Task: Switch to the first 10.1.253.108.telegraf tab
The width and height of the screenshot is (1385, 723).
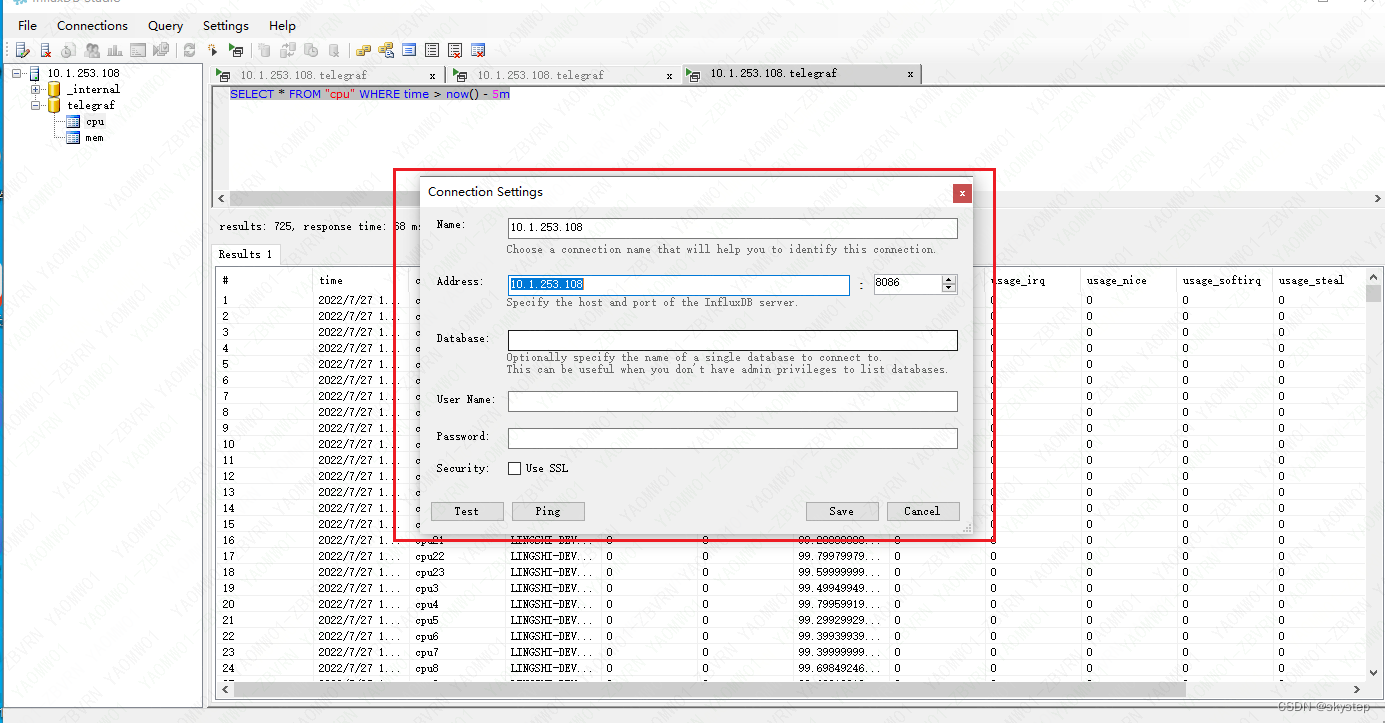Action: pyautogui.click(x=326, y=75)
